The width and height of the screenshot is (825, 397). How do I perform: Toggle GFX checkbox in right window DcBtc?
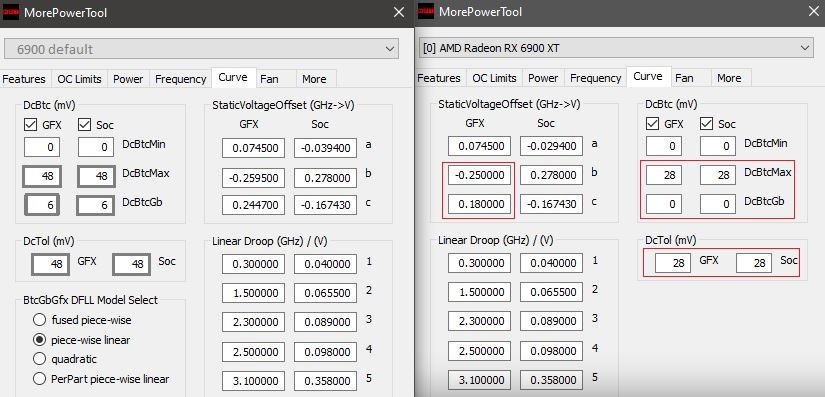[x=652, y=124]
